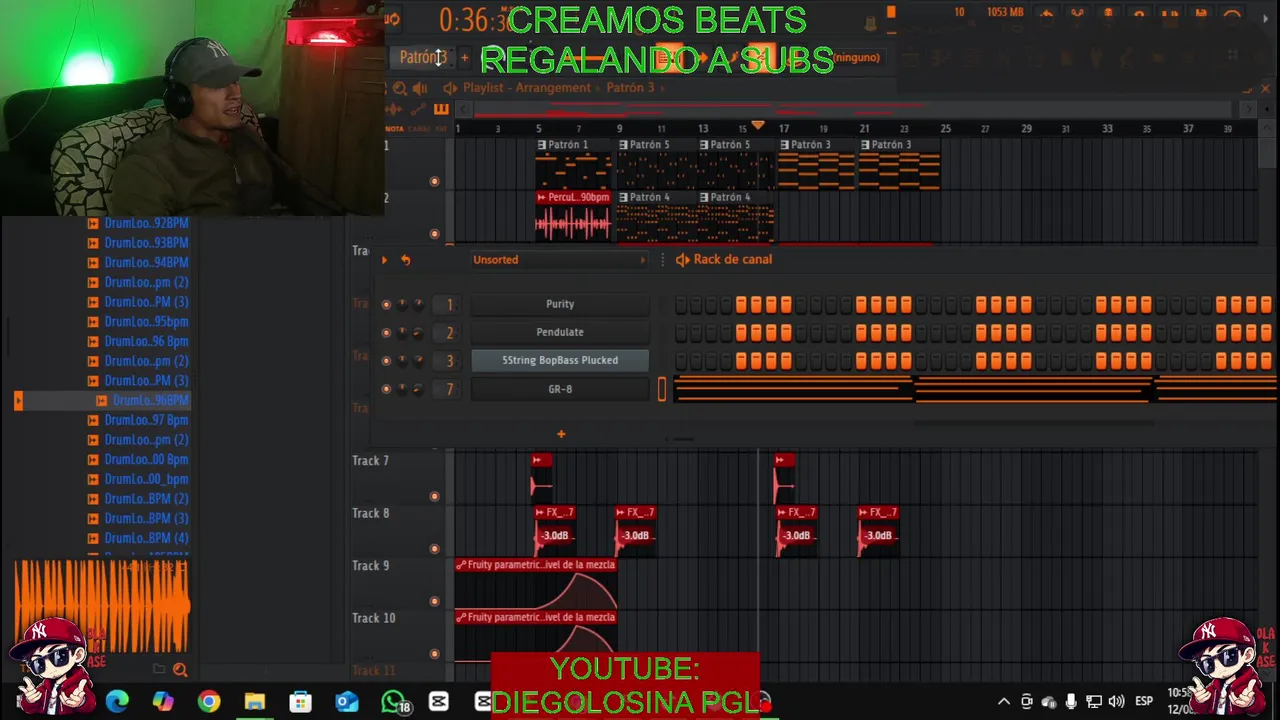Click channel rack undo swing icon
The width and height of the screenshot is (1280, 720).
pos(405,260)
